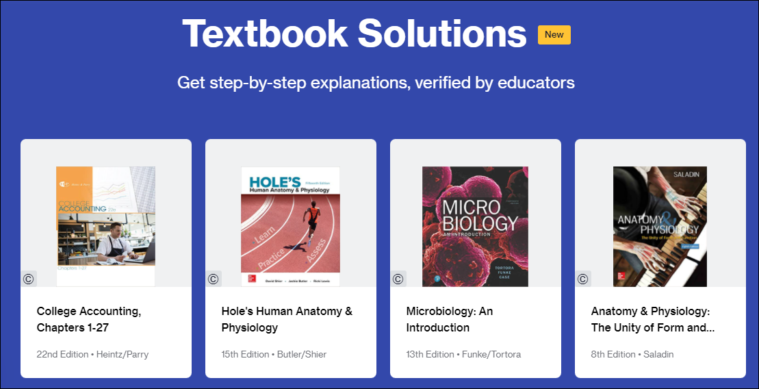The height and width of the screenshot is (389, 759).
Task: Open the Saladin Anatomy & Physiology cover
Action: click(660, 226)
